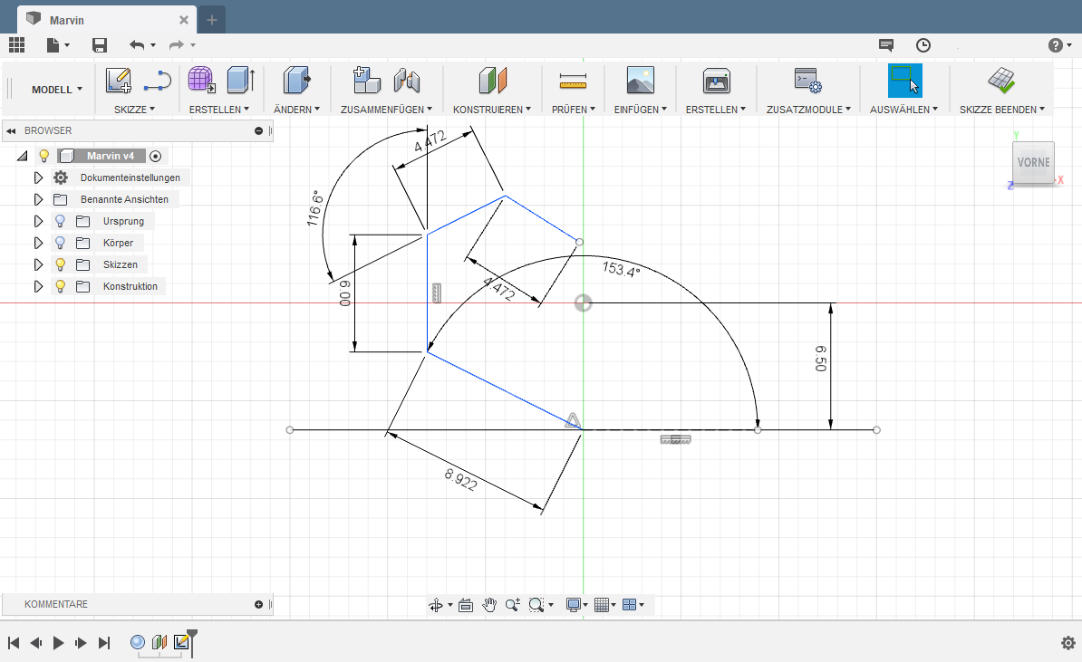Click the Finish Sketch checkmark icon
This screenshot has width=1082, height=662.
(x=1001, y=80)
